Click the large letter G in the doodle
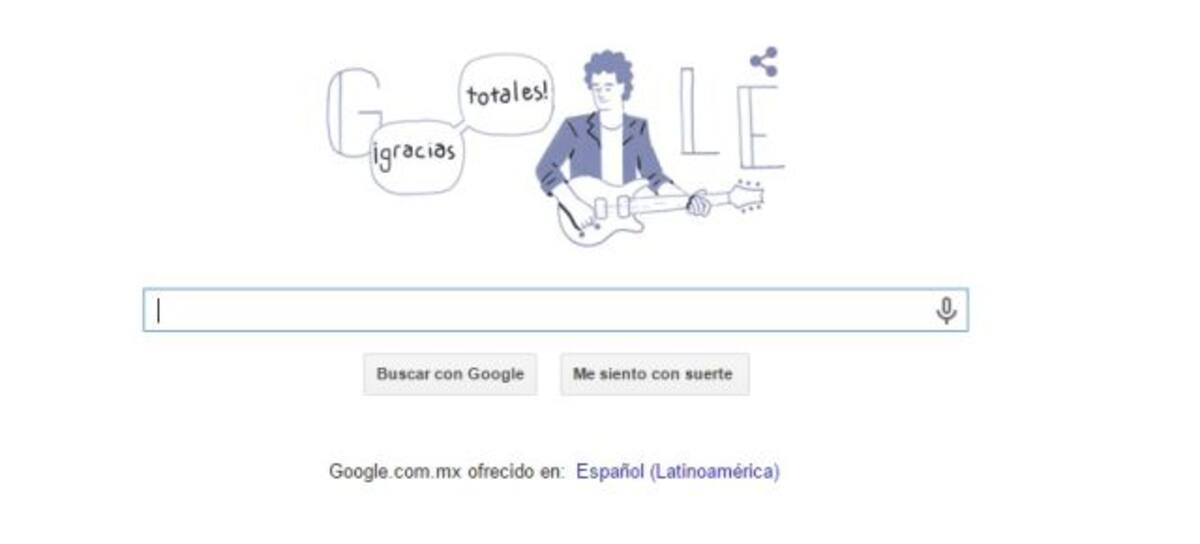Viewport: 1200px width, 544px height. coord(353,113)
